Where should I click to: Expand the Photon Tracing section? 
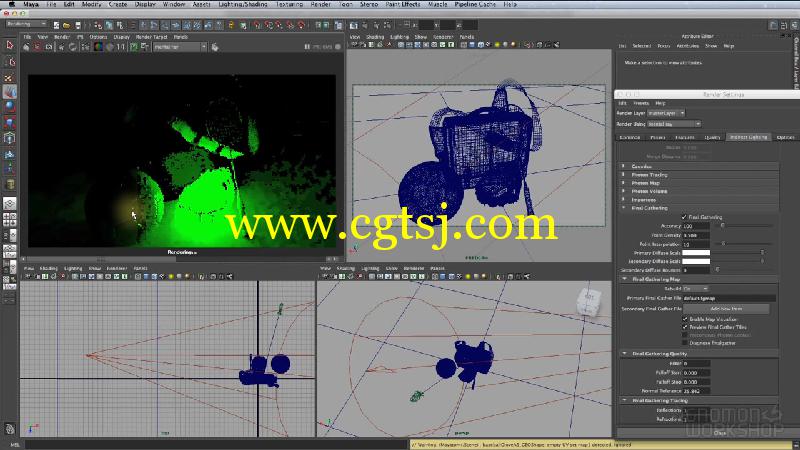(x=623, y=174)
